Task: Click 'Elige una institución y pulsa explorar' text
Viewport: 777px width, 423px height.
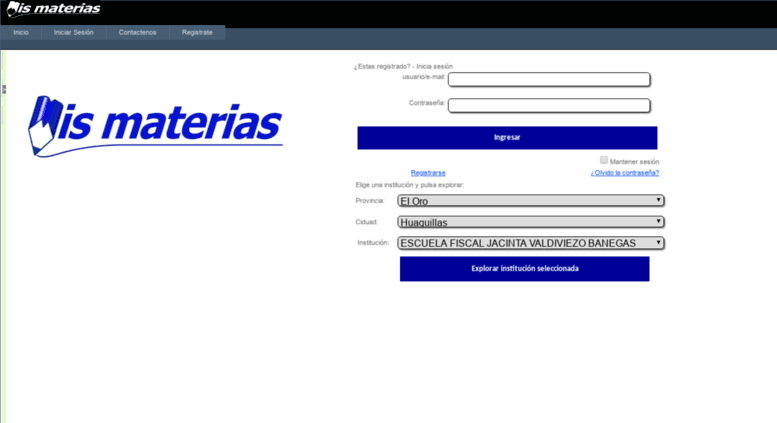Action: [410, 185]
